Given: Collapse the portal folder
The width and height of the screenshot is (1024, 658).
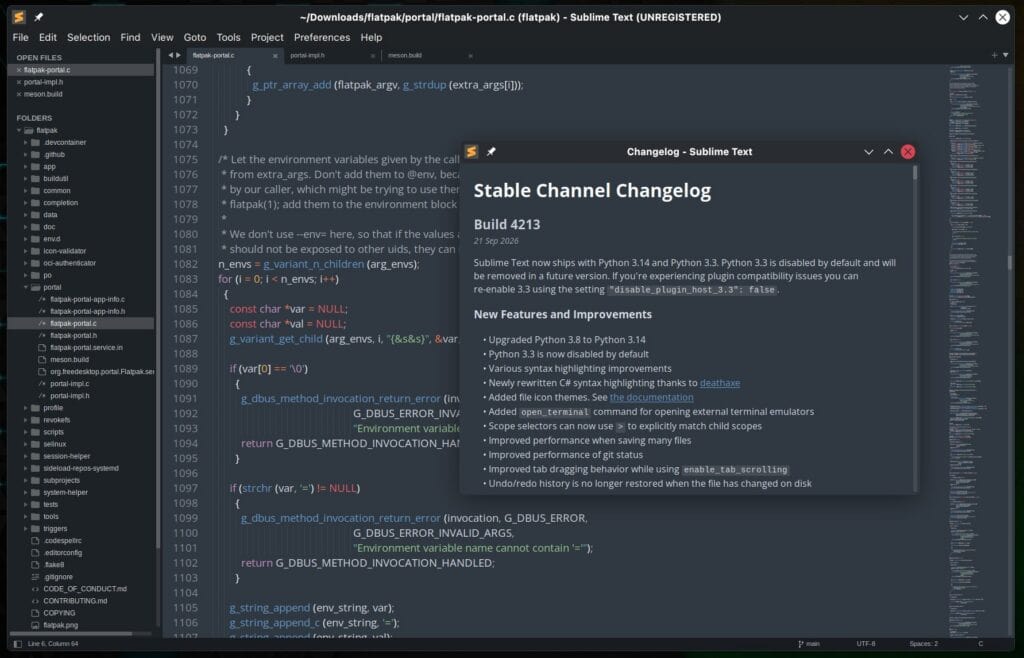Looking at the screenshot, I should point(26,287).
